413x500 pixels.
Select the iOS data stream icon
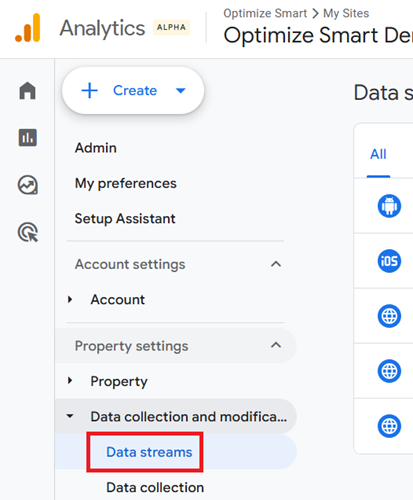coord(389,261)
